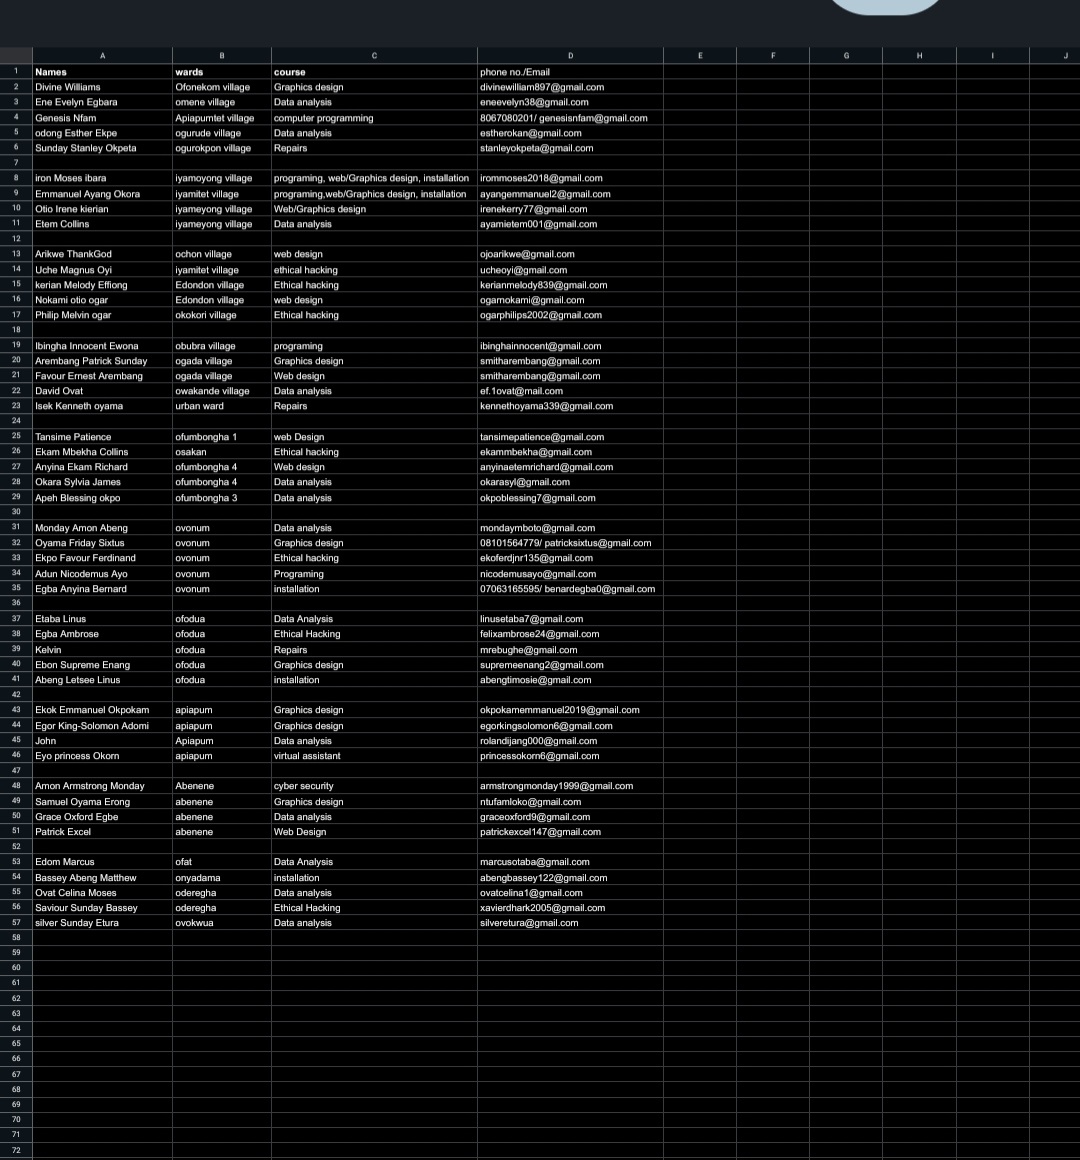Select cell 'Ene Evelyn Egbara'
The image size is (1080, 1160).
click(x=102, y=102)
